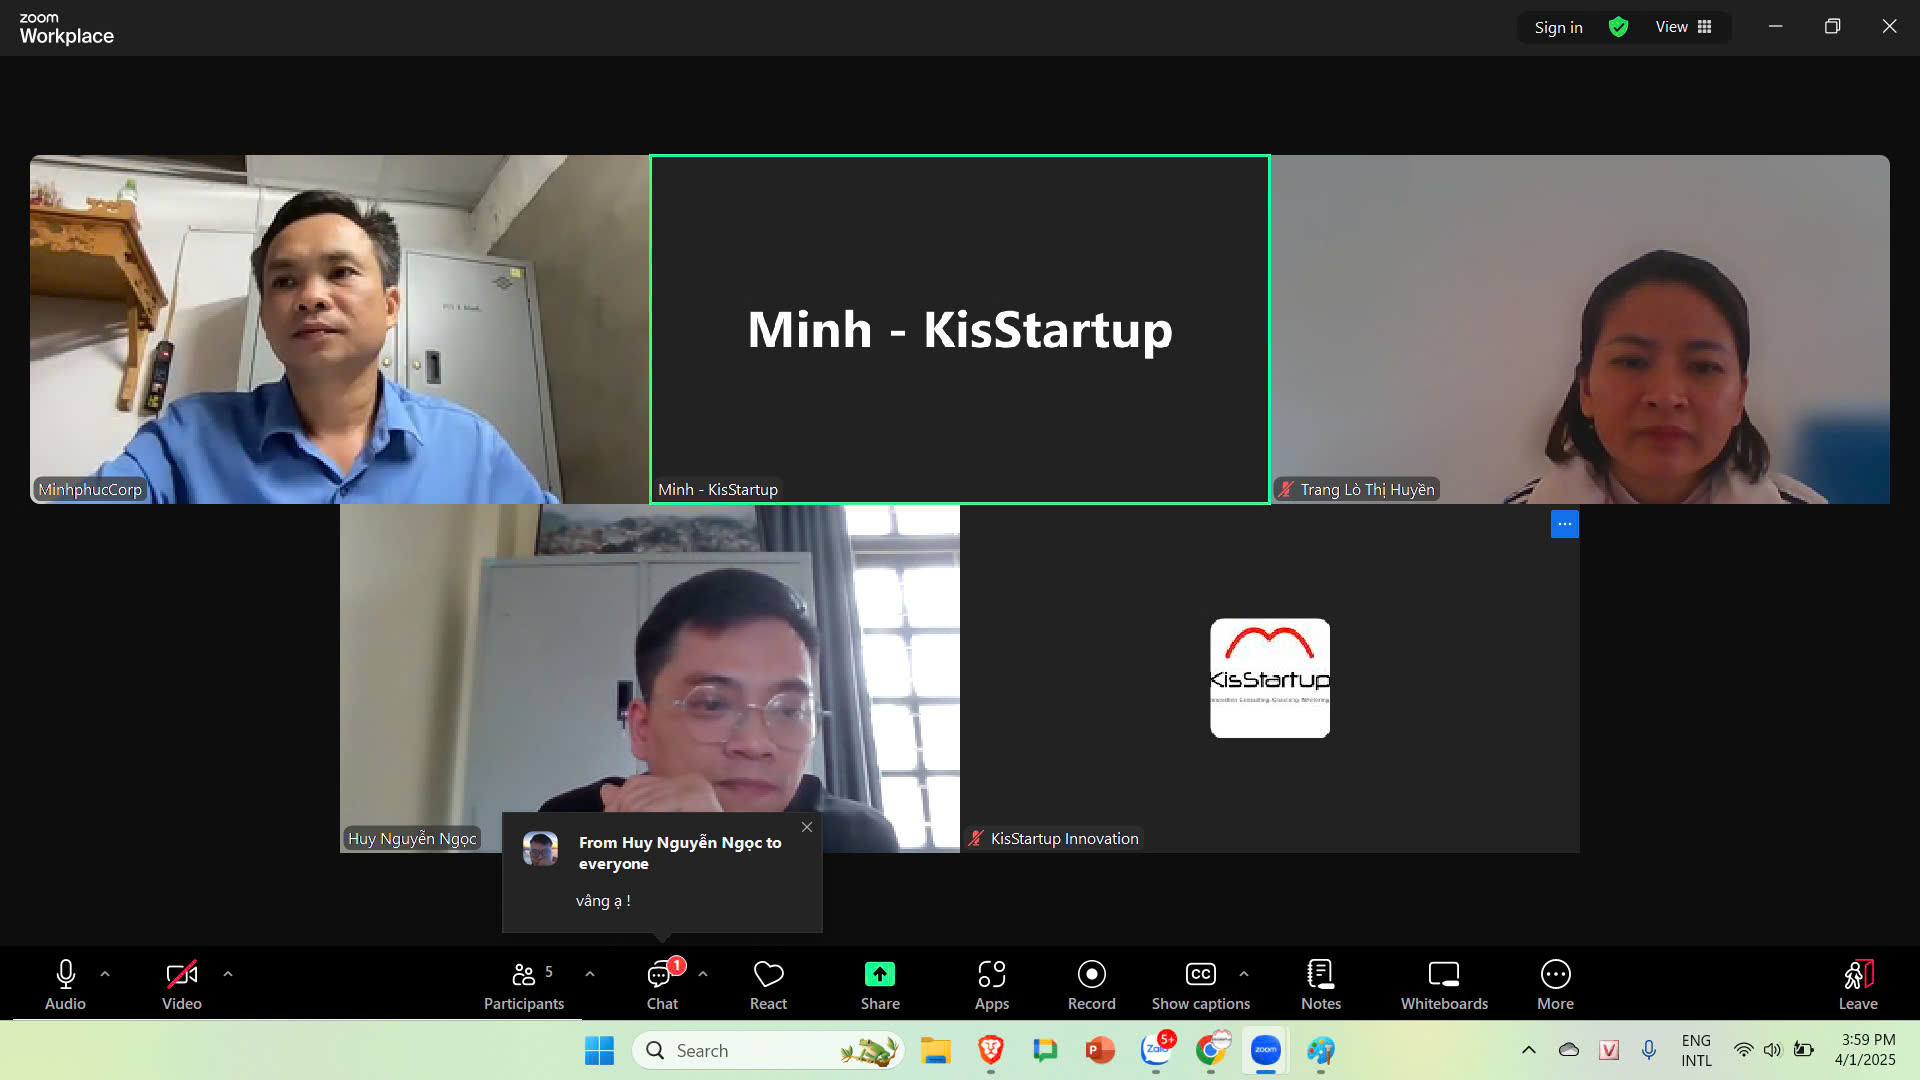Image resolution: width=1920 pixels, height=1080 pixels.
Task: Click the MinhphucCorp name label
Action: pos(90,489)
